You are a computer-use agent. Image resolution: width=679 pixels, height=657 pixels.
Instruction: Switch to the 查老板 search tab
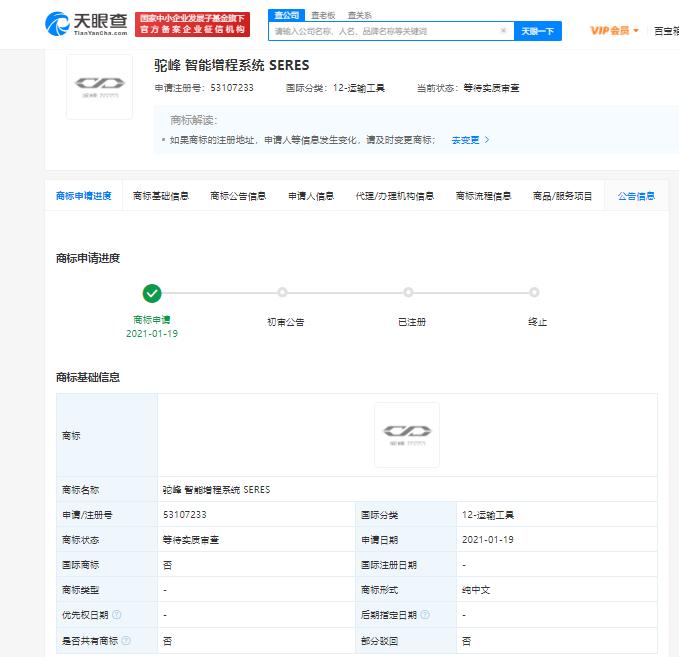[323, 16]
